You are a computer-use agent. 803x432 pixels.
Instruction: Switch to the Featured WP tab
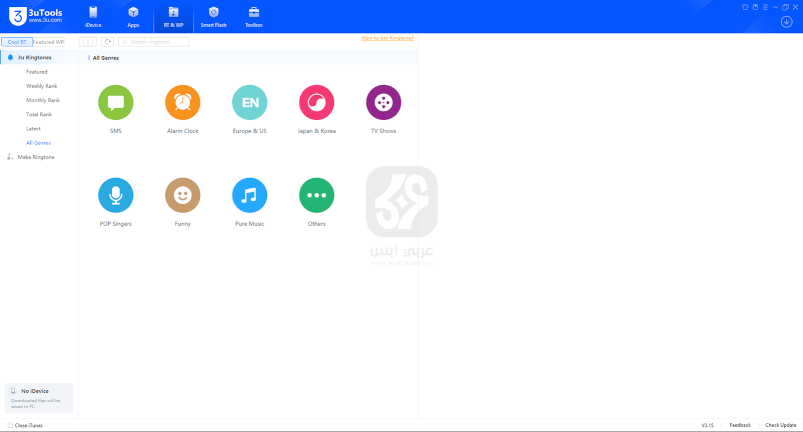(49, 42)
